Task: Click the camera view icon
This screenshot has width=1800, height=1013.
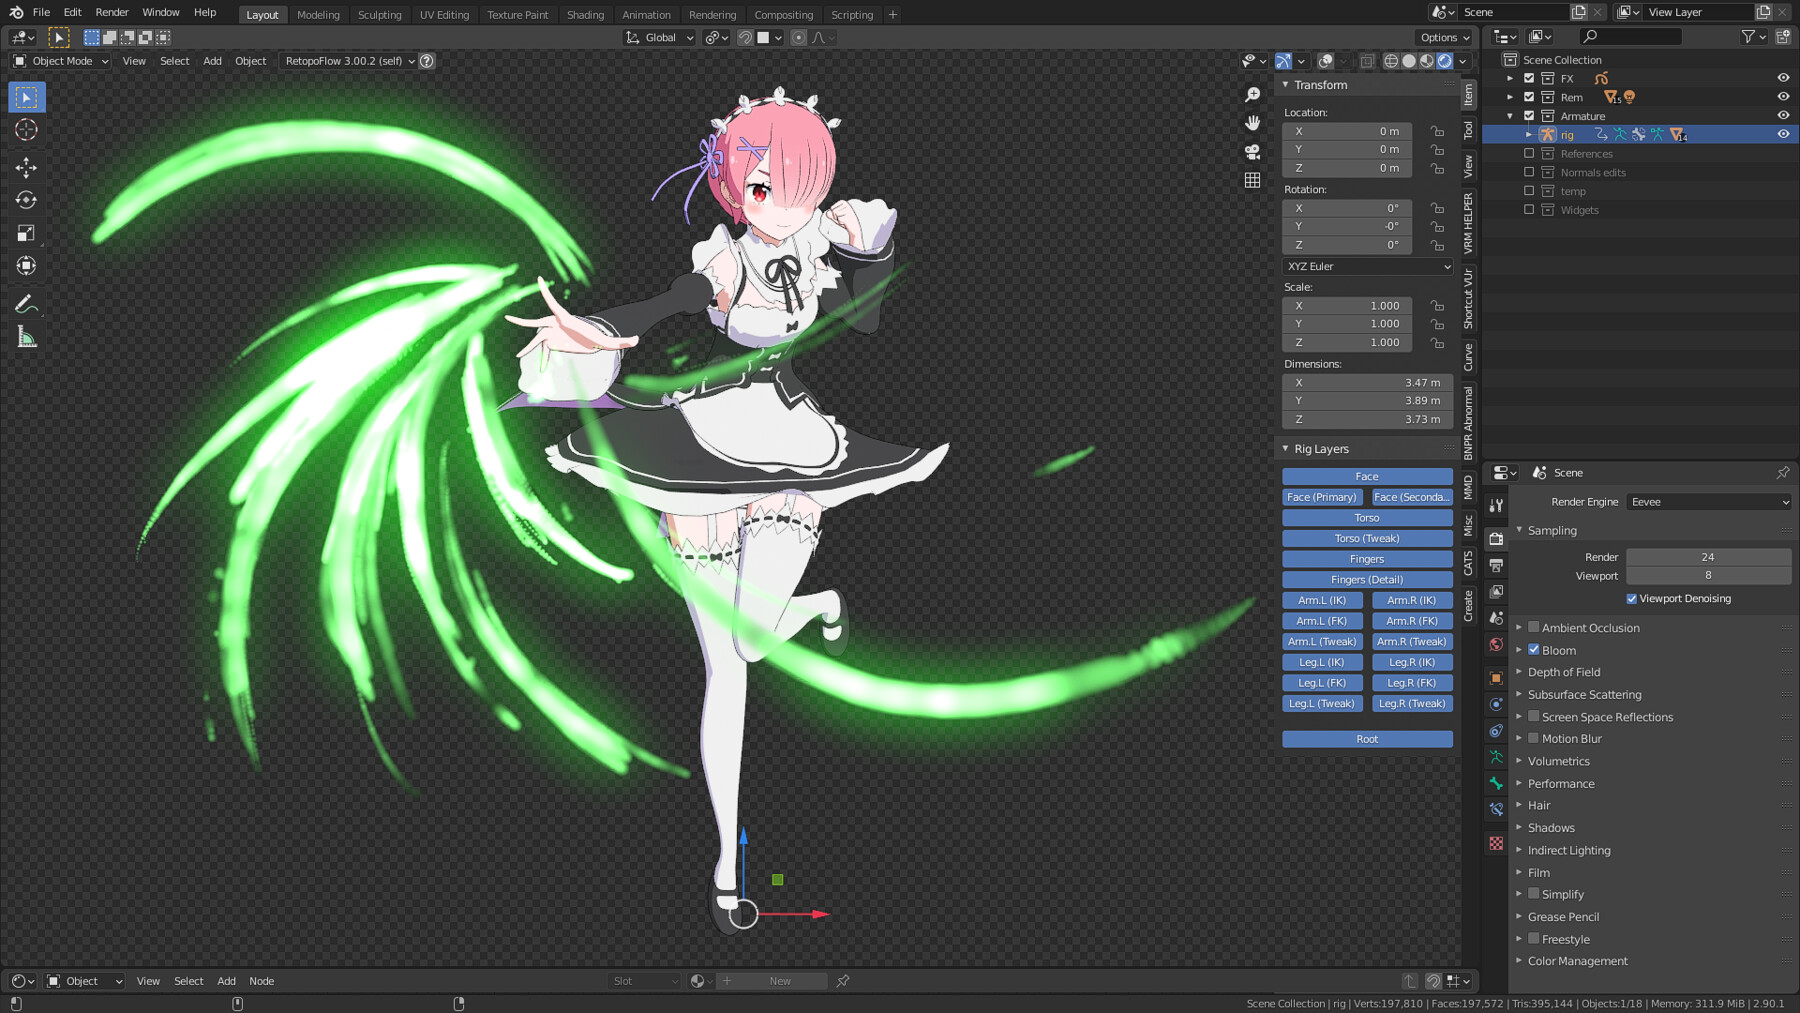Action: 1252,152
